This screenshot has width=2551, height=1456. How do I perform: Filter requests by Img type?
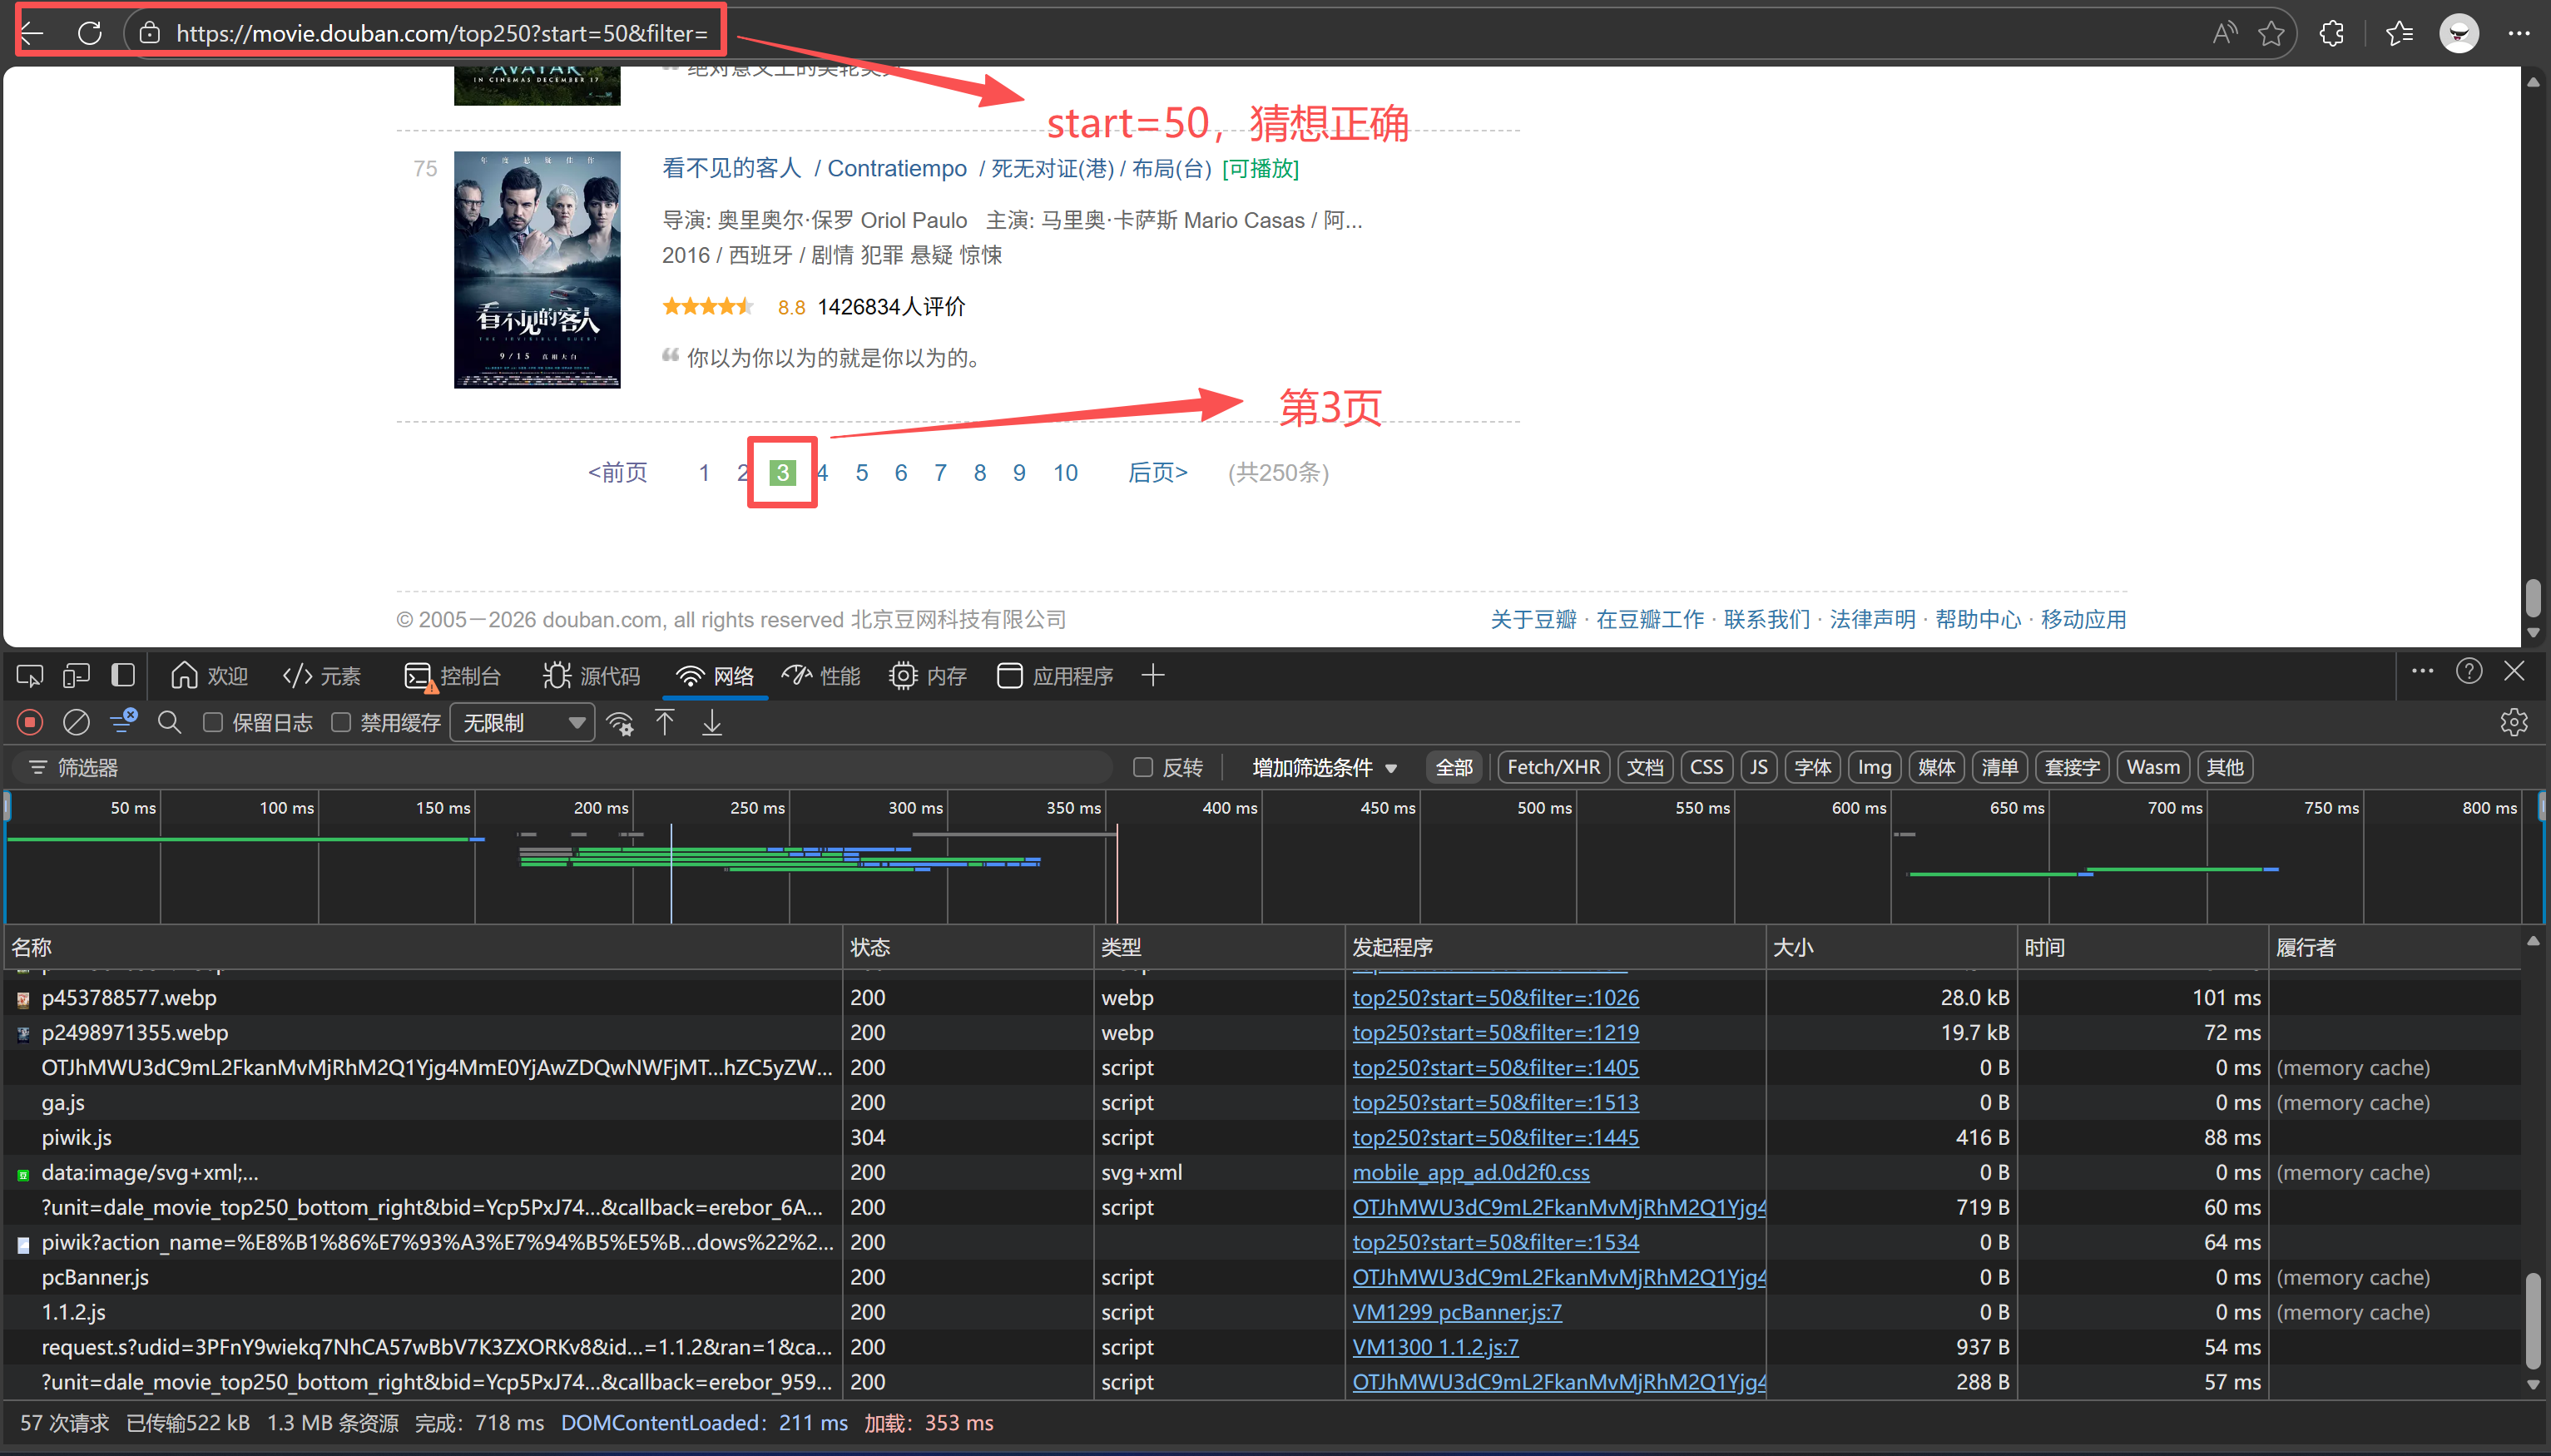pyautogui.click(x=1874, y=767)
